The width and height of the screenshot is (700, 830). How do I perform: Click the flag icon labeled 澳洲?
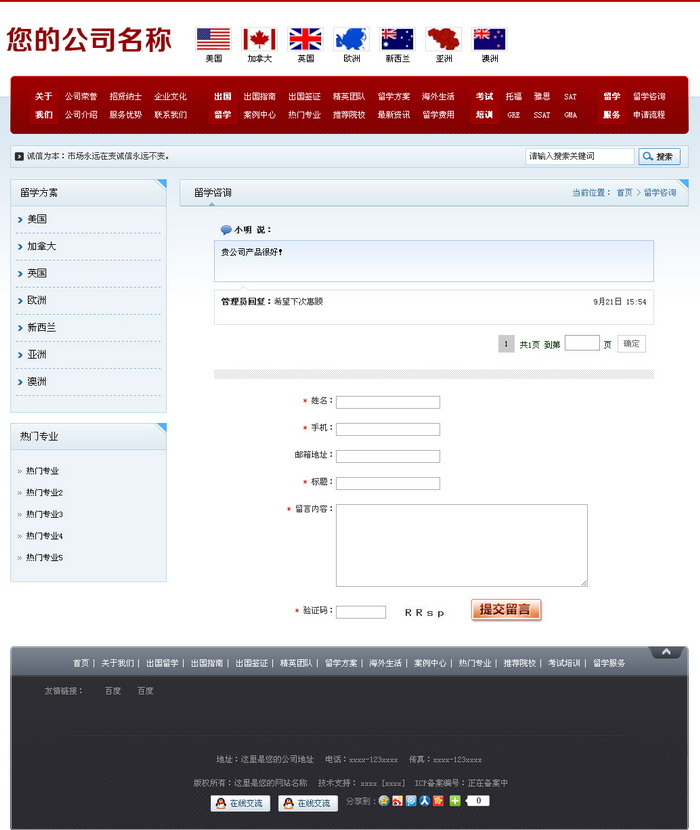(x=489, y=40)
